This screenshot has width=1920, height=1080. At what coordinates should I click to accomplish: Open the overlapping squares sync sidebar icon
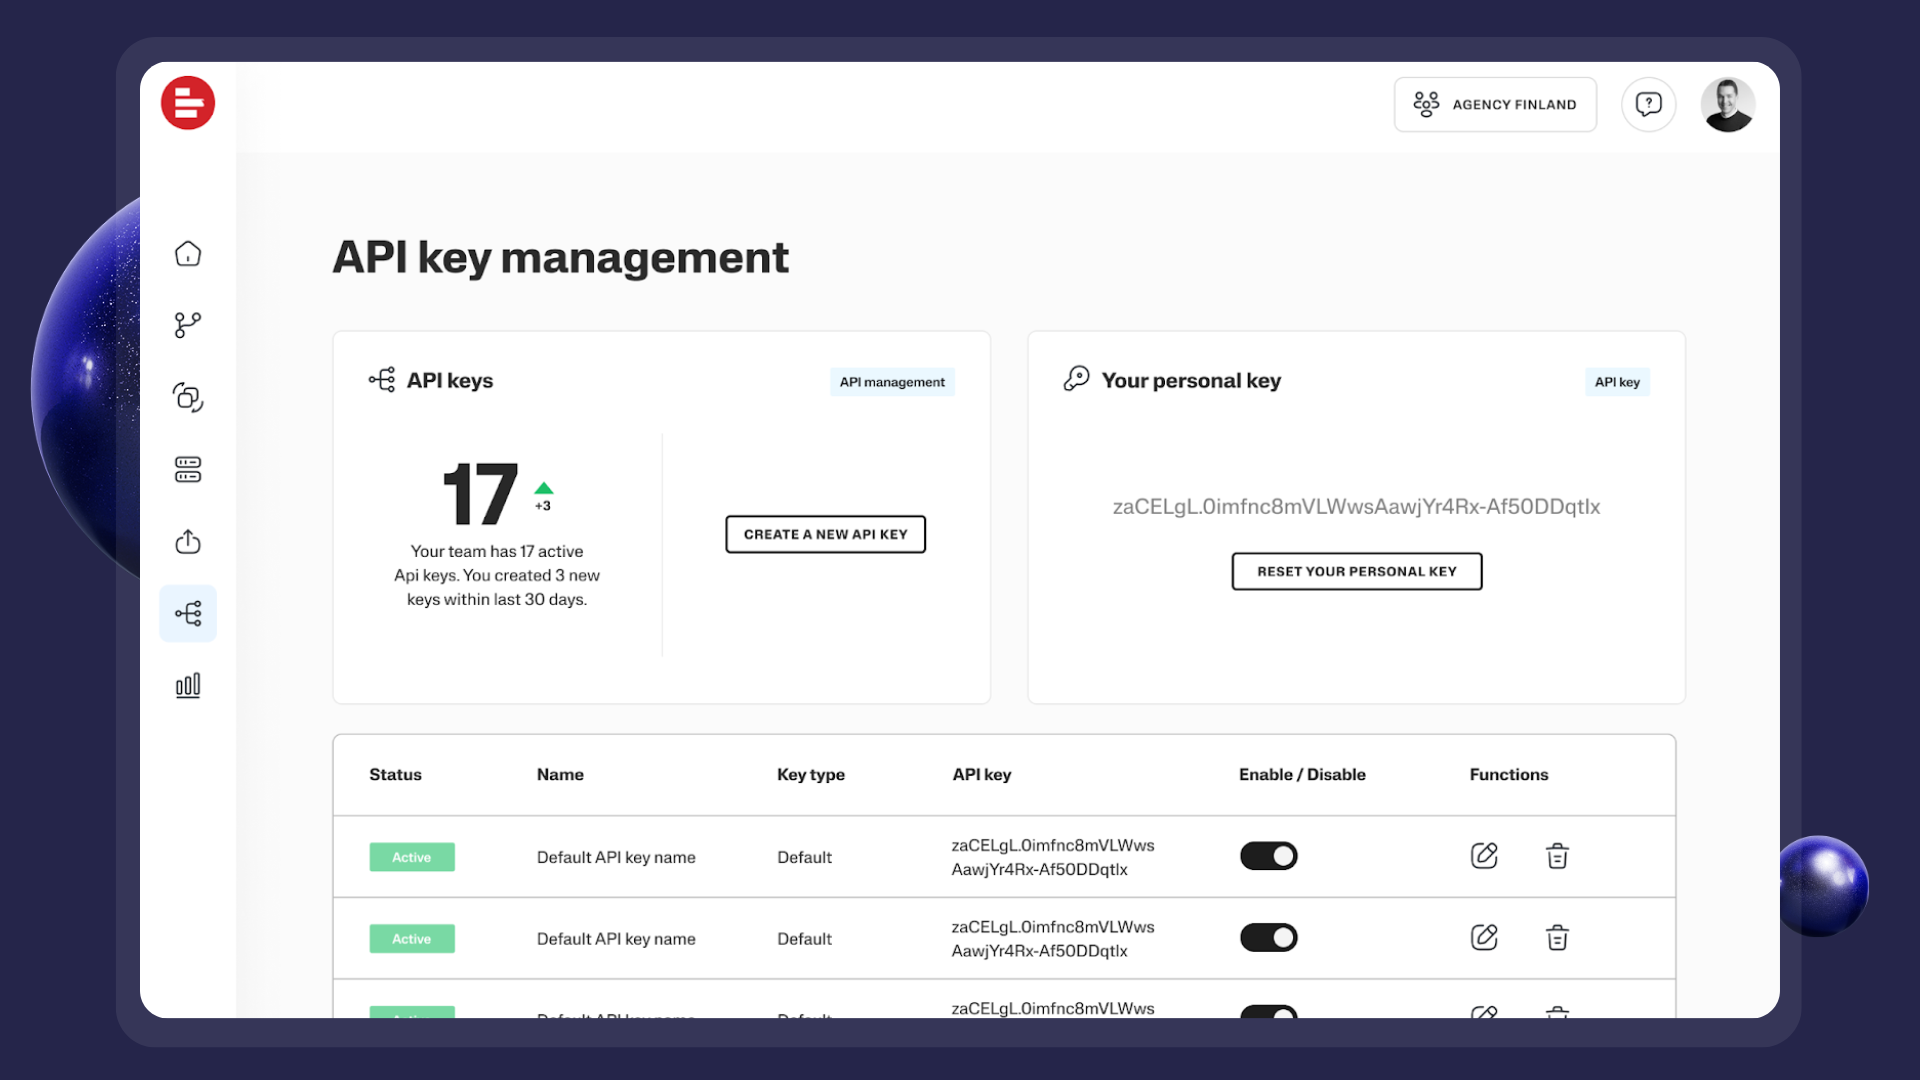(x=188, y=397)
